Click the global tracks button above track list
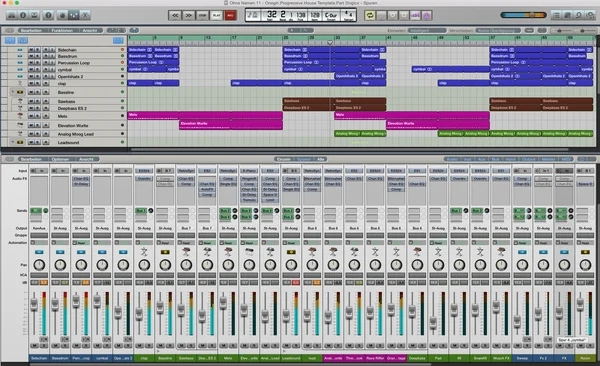600x366 pixels. [118, 40]
